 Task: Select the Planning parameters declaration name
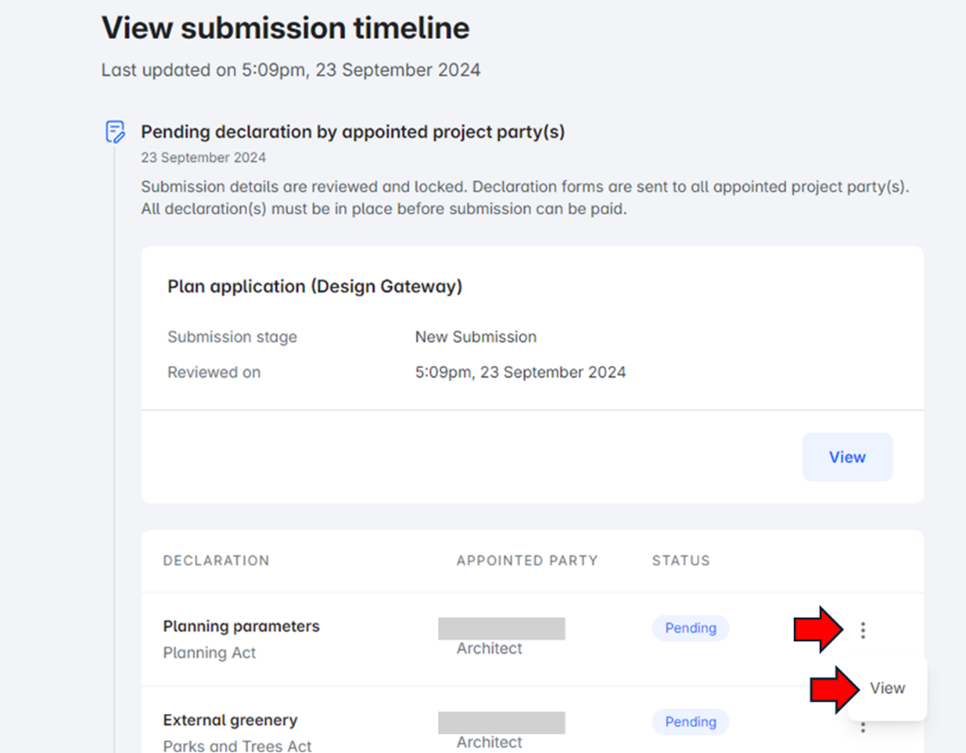coord(241,626)
